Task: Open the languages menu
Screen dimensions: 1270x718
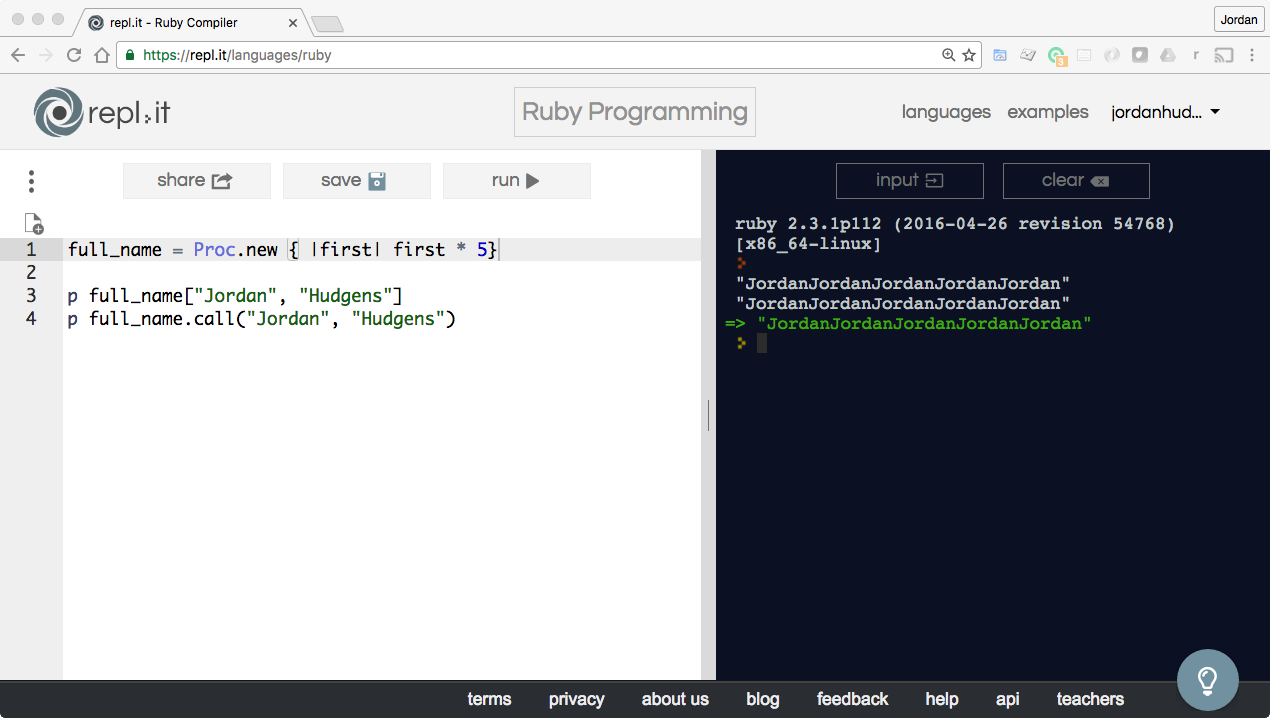Action: [x=946, y=112]
